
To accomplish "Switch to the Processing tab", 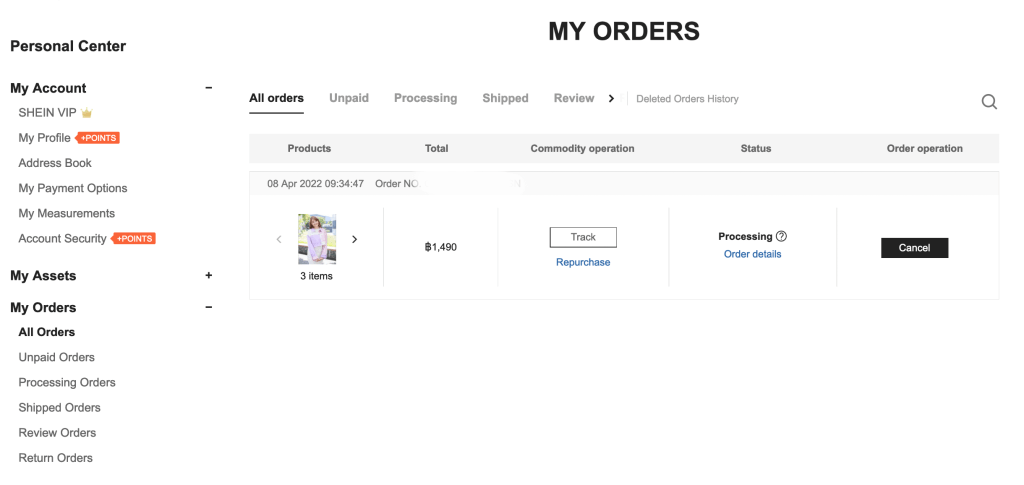I will point(425,98).
